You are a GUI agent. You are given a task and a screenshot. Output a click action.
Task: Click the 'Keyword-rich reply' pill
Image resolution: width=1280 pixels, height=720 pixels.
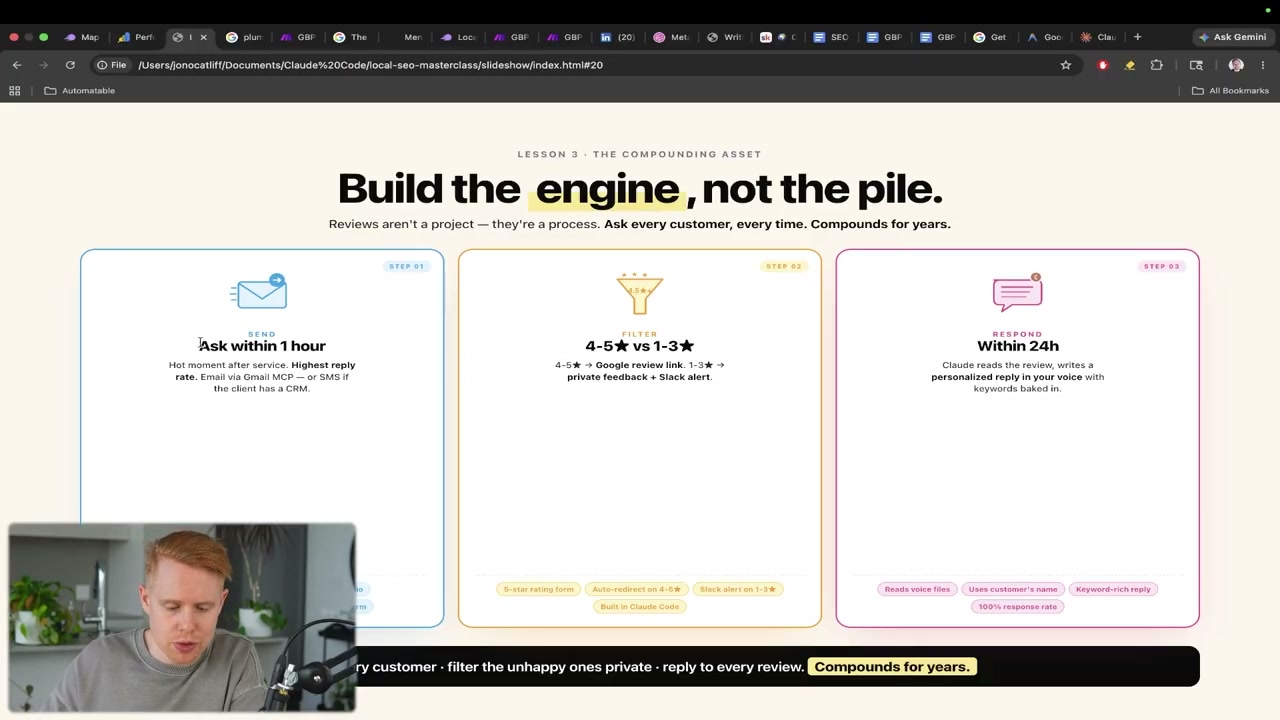click(x=1113, y=589)
